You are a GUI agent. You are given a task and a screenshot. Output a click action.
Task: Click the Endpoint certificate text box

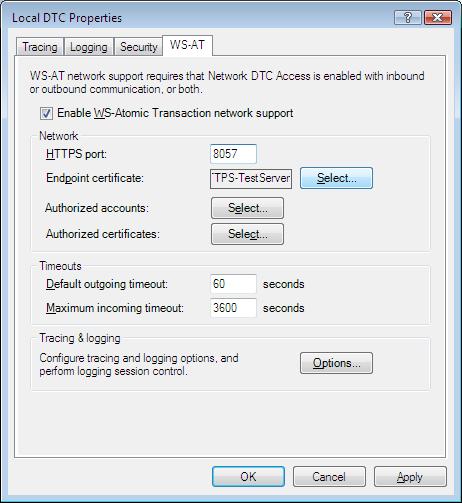pyautogui.click(x=251, y=178)
